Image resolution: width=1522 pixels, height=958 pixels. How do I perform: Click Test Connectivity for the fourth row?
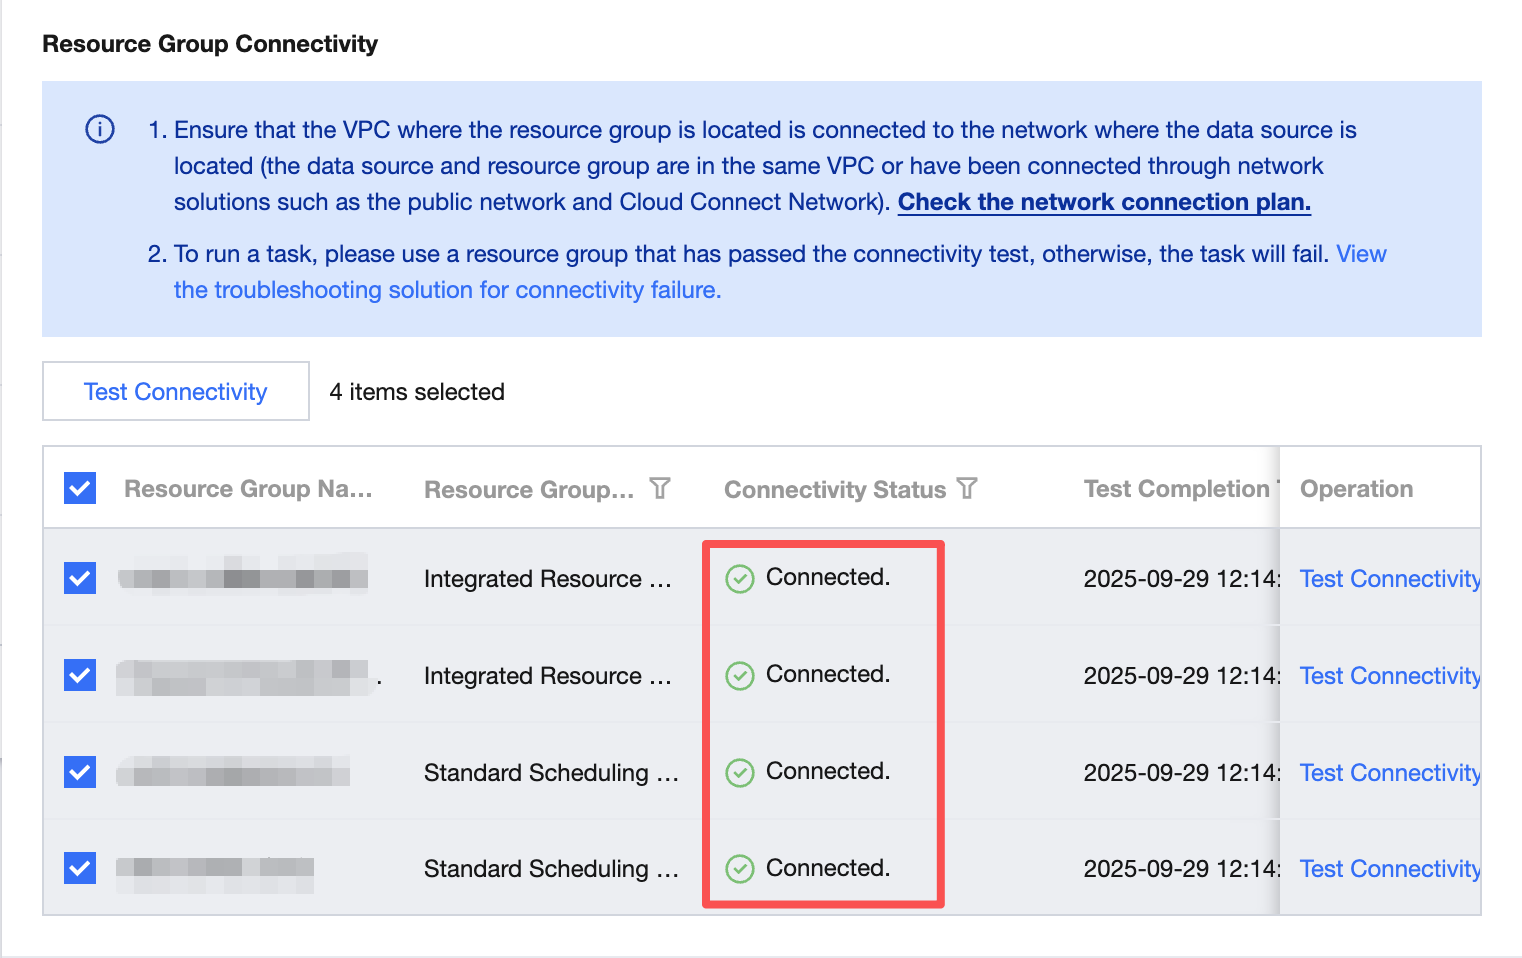[1389, 869]
